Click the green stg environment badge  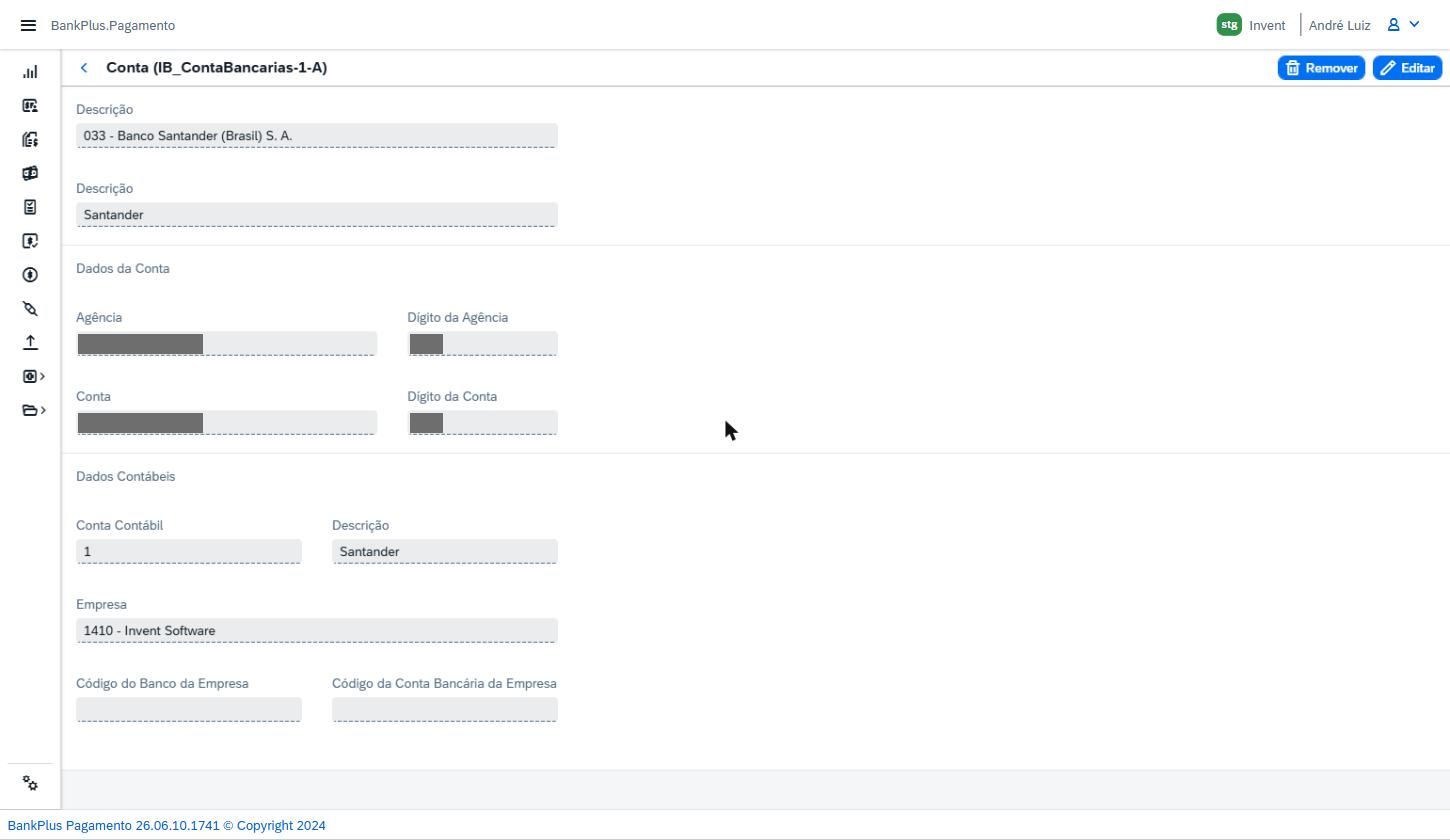1229,25
